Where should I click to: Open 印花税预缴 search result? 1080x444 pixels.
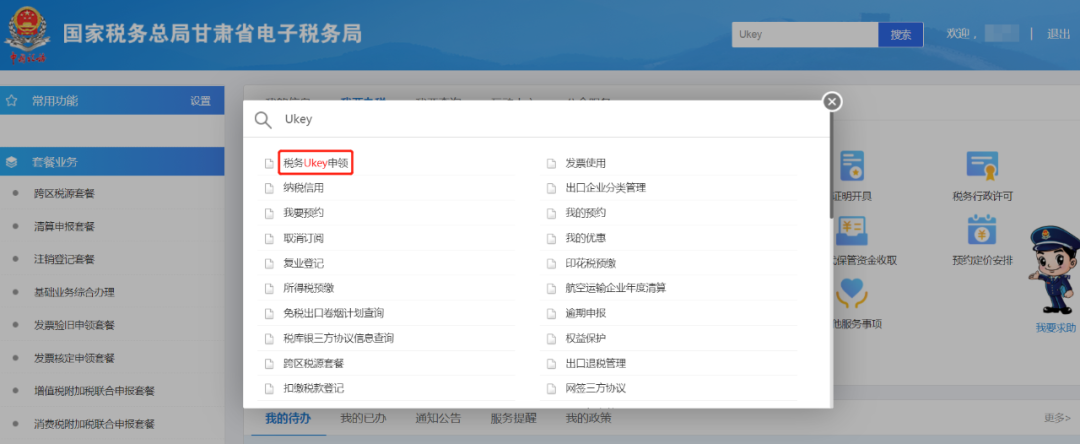[590, 263]
